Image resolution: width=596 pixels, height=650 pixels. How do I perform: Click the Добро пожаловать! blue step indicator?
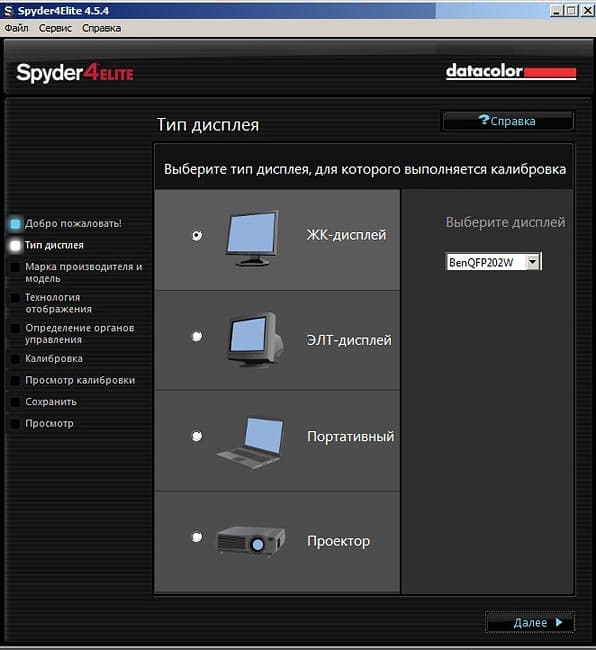[15, 224]
